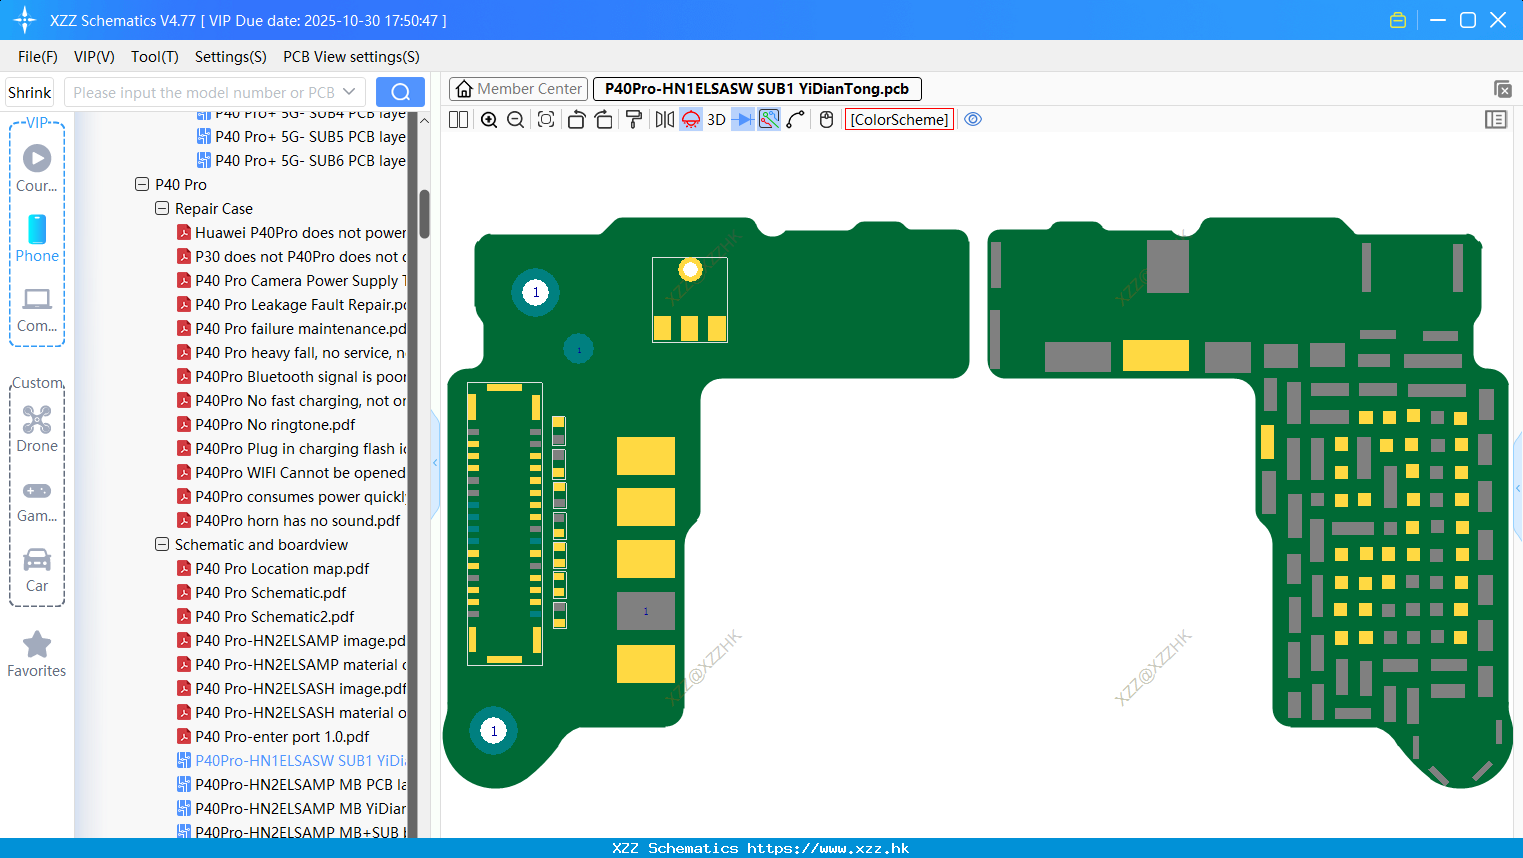Click the detach window icon
This screenshot has height=858, width=1523.
pyautogui.click(x=1503, y=89)
